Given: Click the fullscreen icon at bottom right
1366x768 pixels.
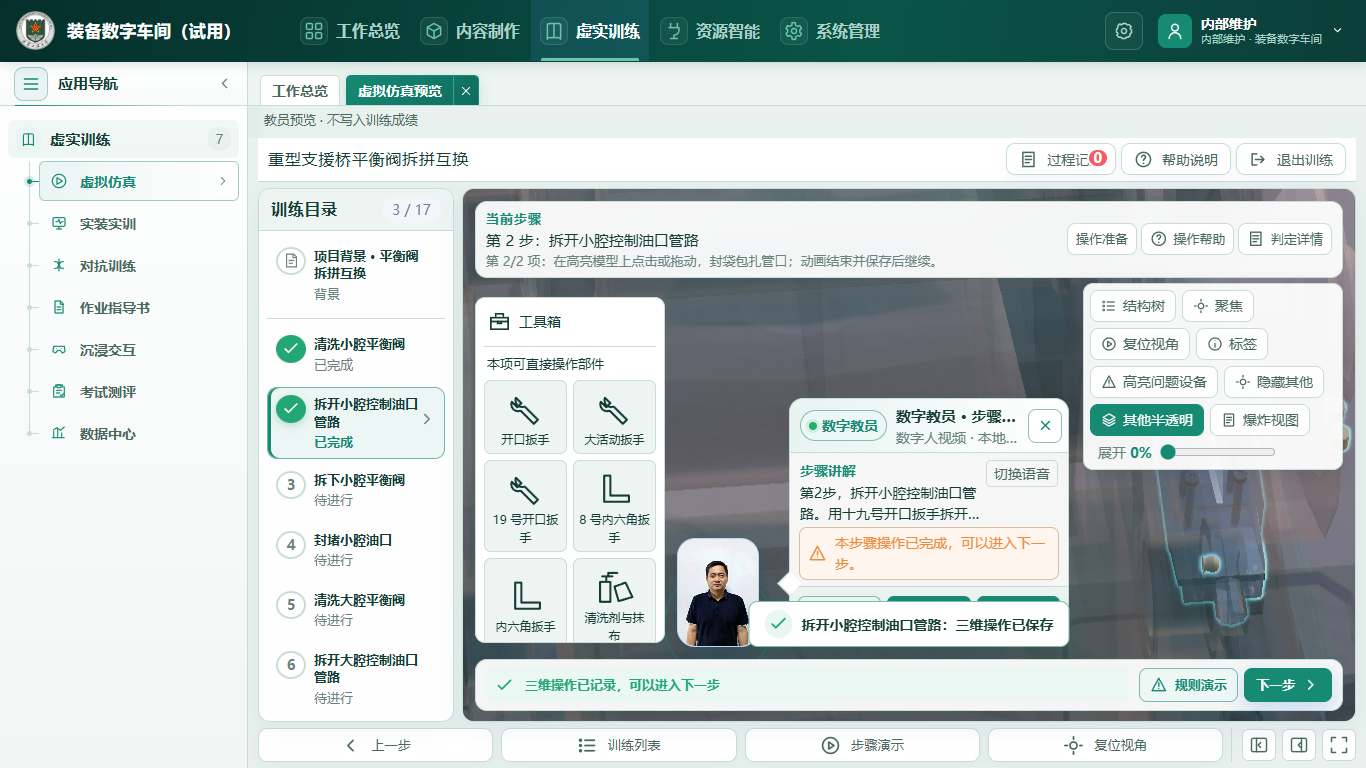Looking at the screenshot, I should [1337, 745].
